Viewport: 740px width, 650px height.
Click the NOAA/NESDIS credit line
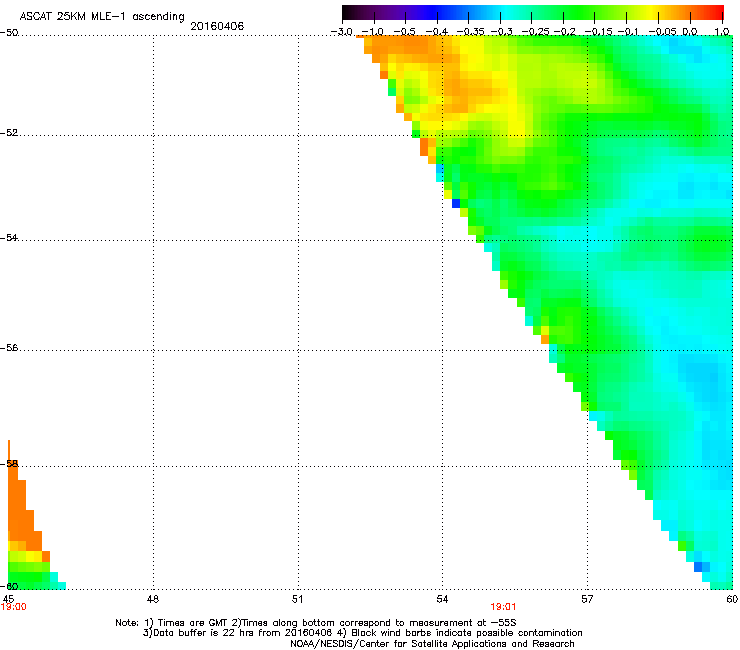click(432, 644)
